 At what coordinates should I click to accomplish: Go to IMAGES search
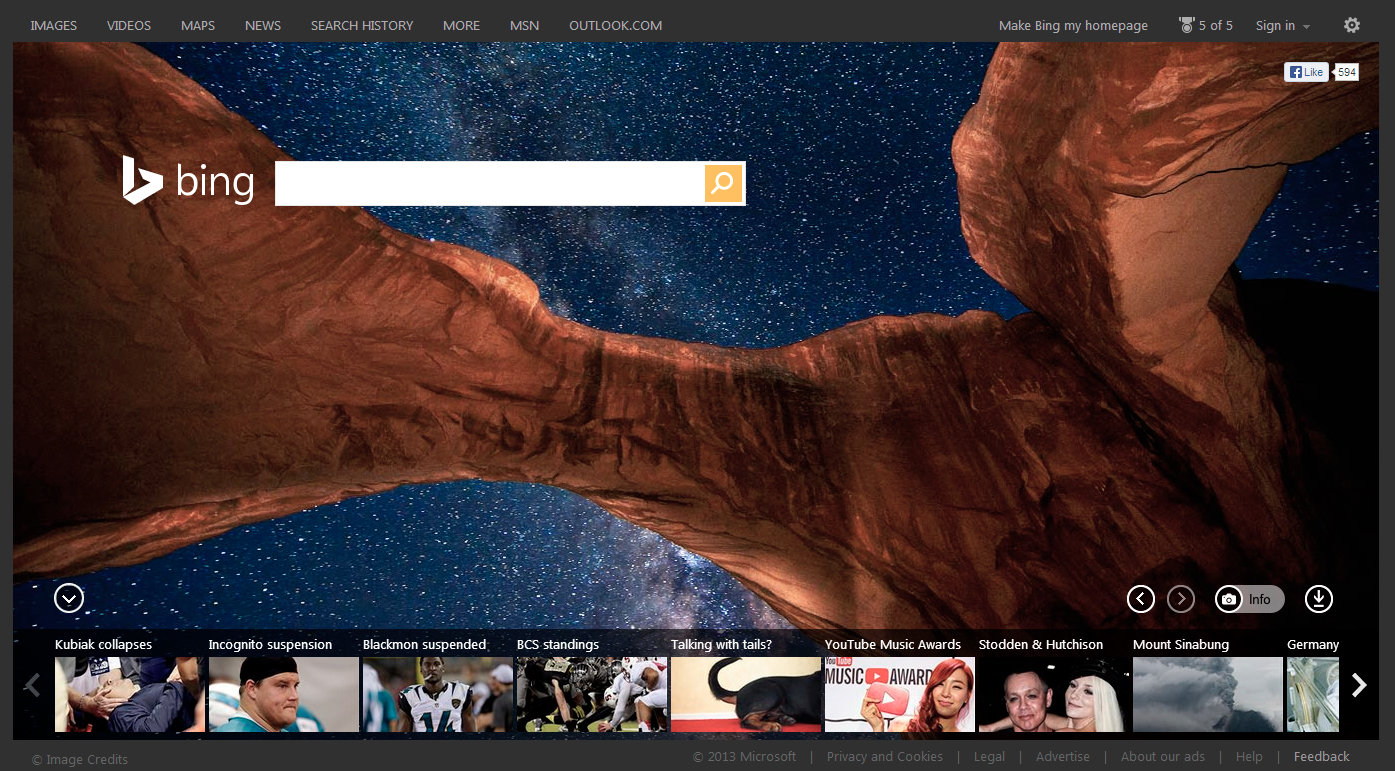pos(54,26)
